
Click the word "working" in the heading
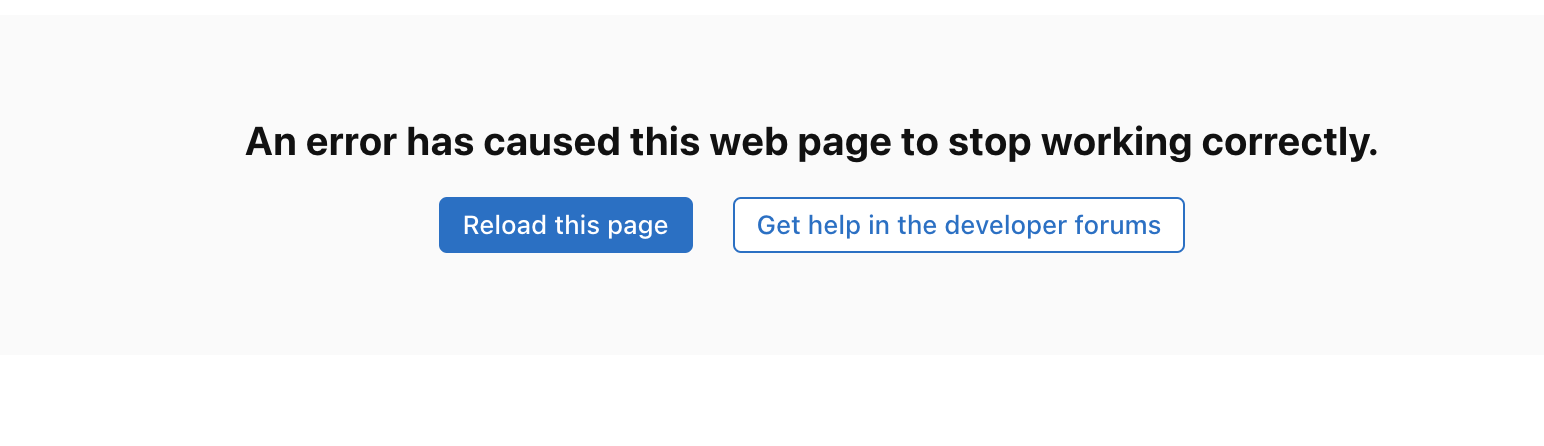click(1116, 143)
